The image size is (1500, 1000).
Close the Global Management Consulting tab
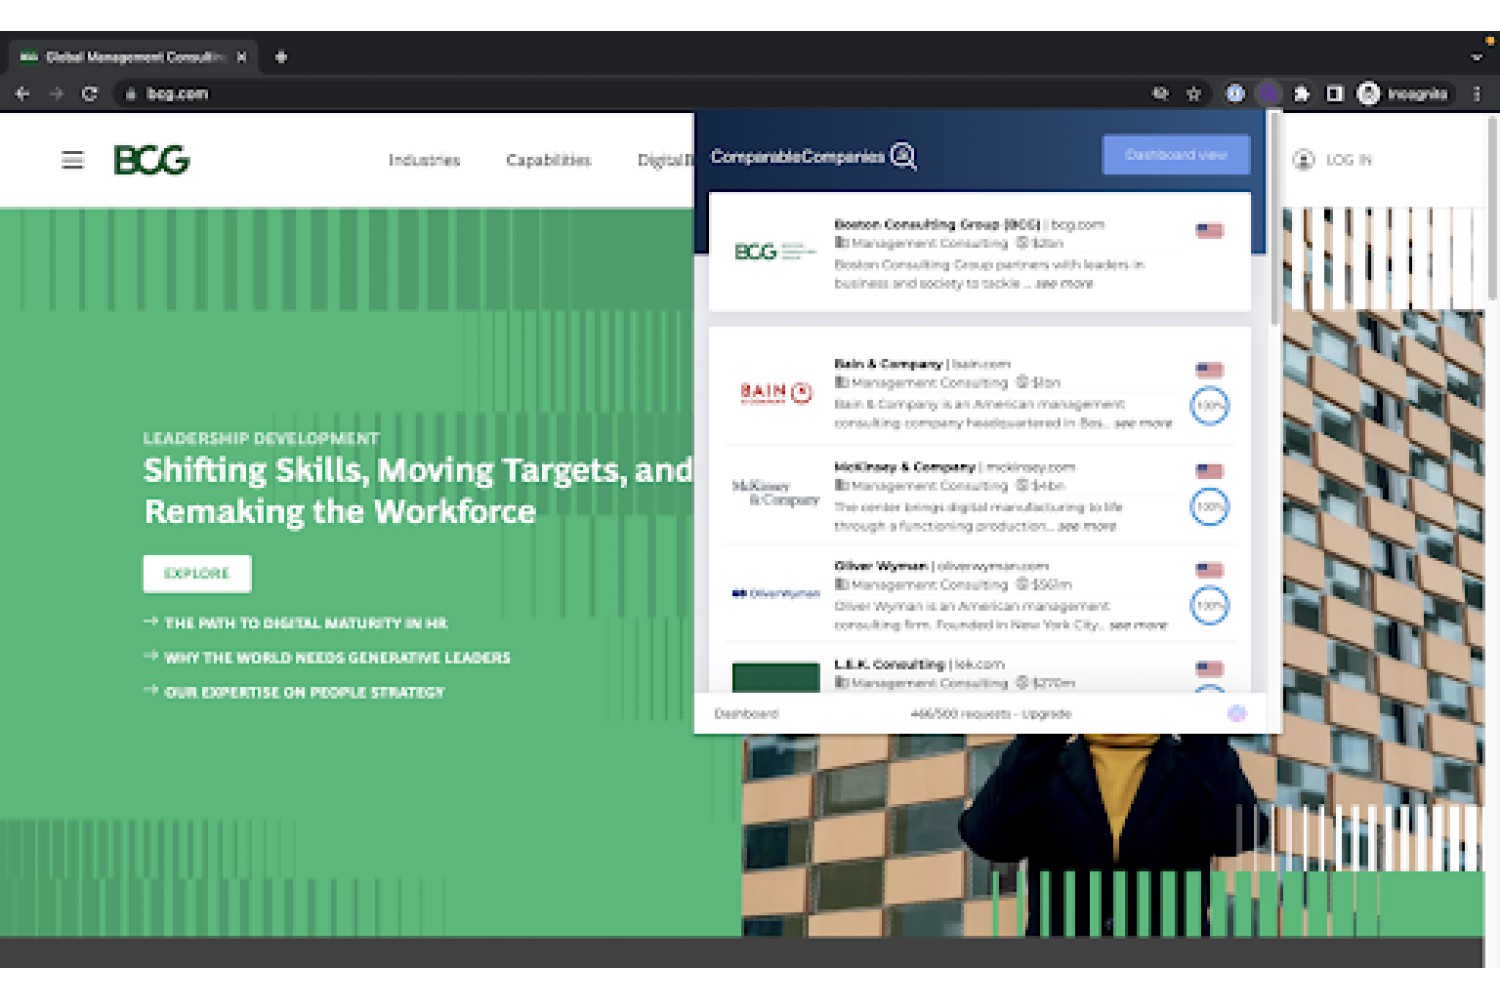point(241,57)
